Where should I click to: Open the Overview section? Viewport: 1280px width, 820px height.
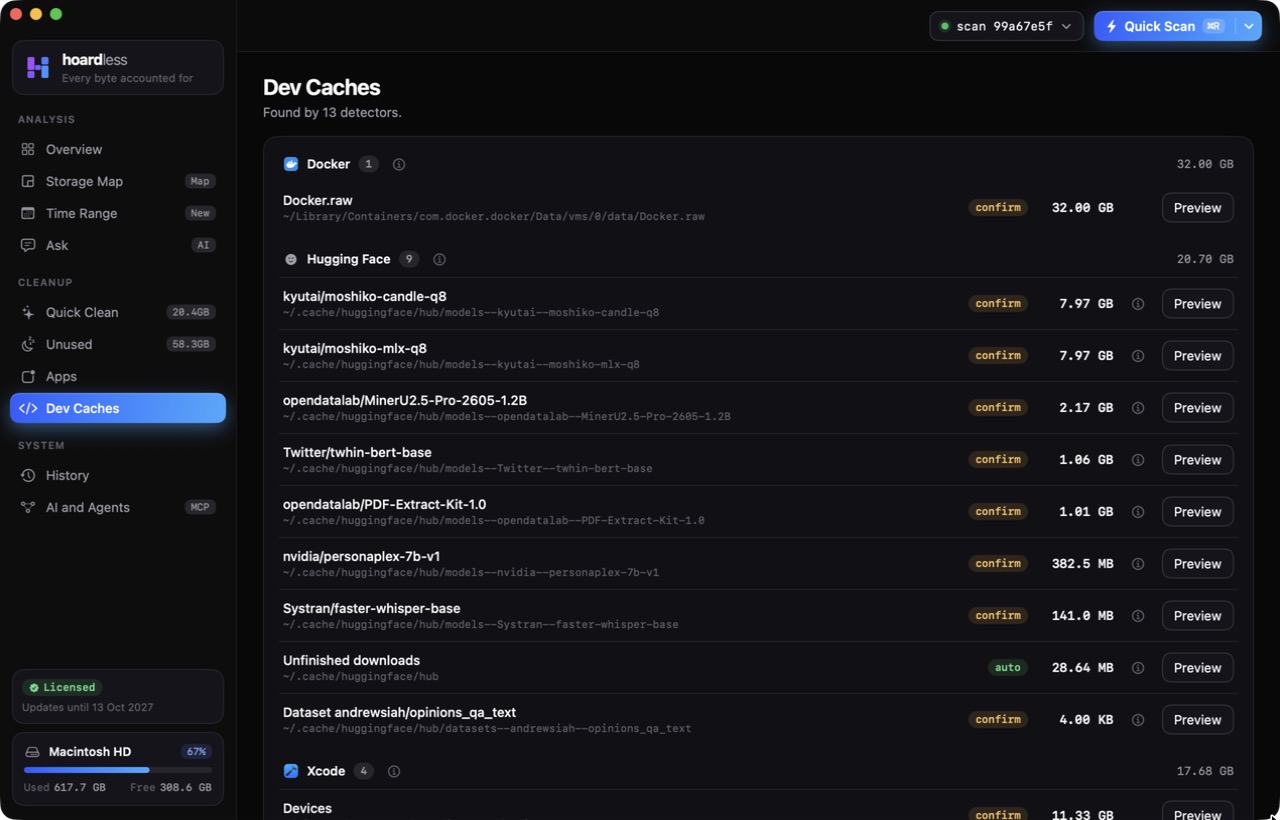[118, 149]
